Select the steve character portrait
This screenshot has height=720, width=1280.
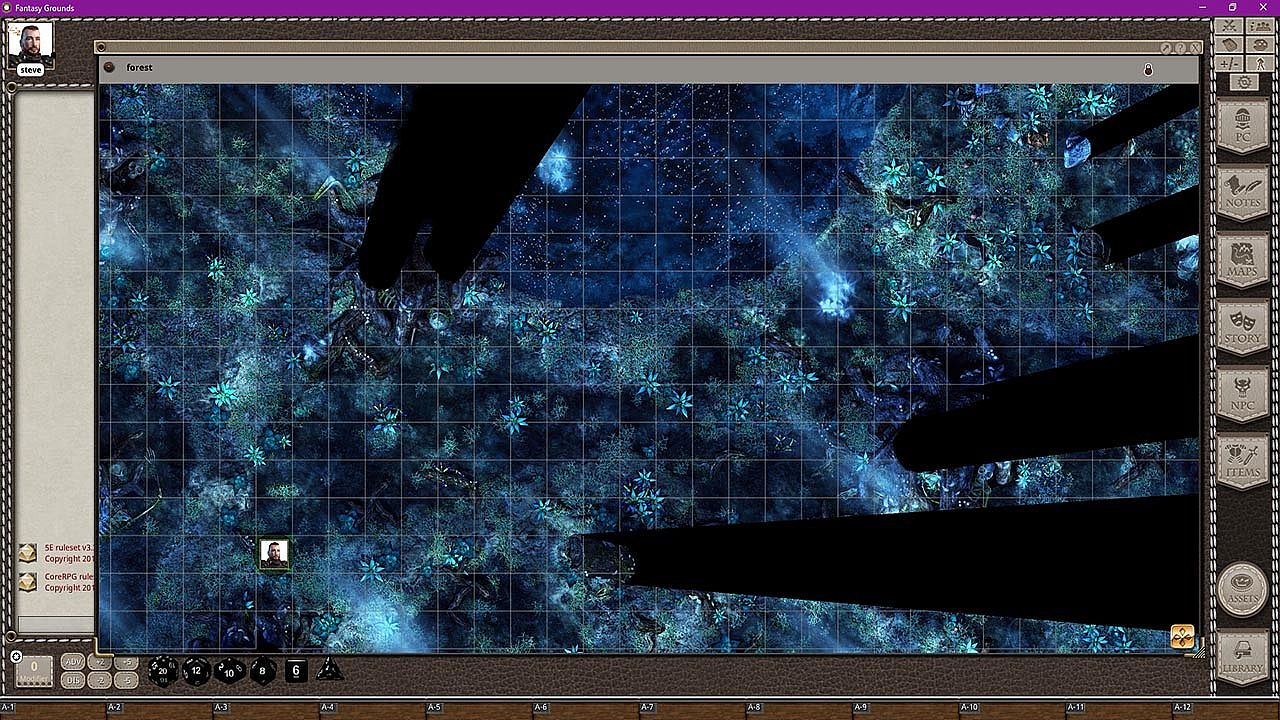click(x=30, y=43)
